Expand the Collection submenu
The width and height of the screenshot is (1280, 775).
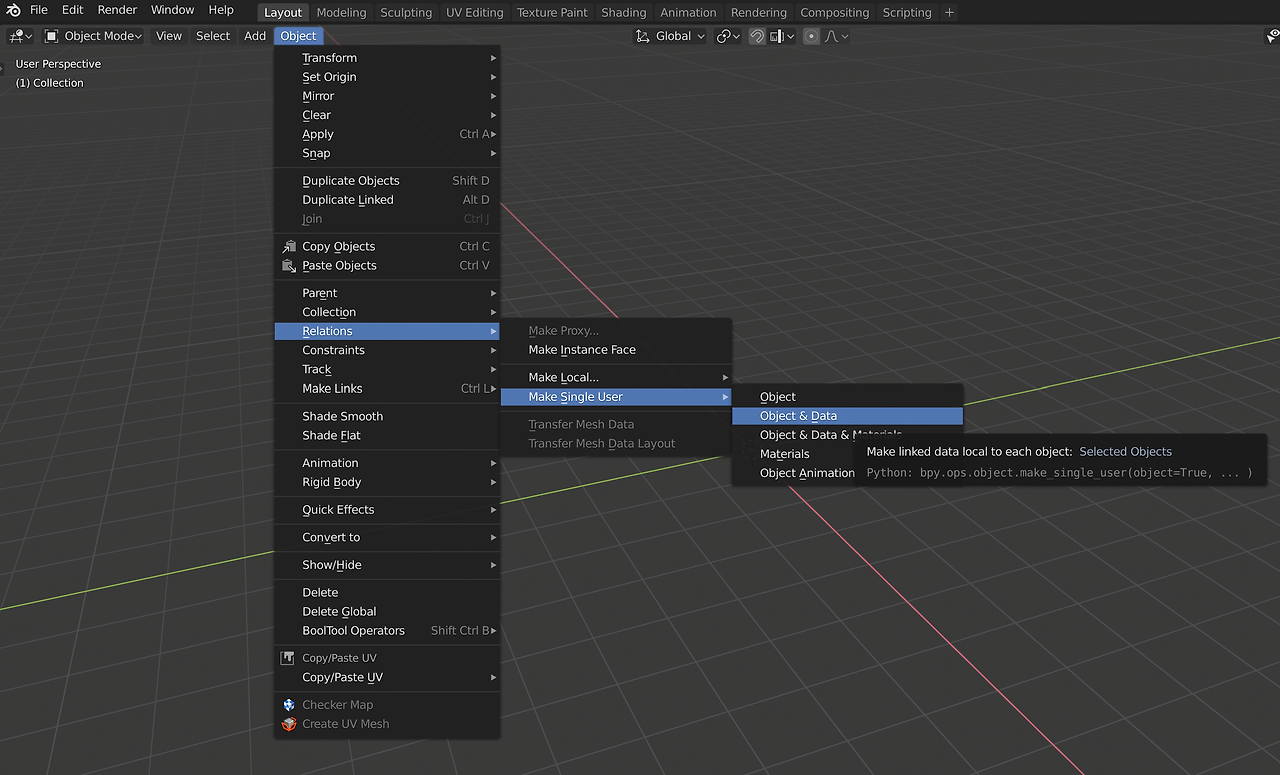[x=387, y=312]
